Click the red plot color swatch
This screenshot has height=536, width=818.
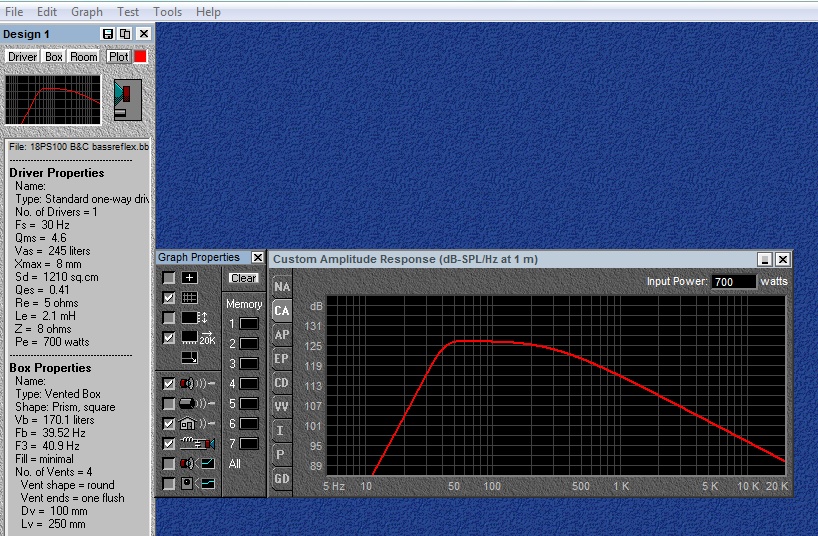click(140, 56)
